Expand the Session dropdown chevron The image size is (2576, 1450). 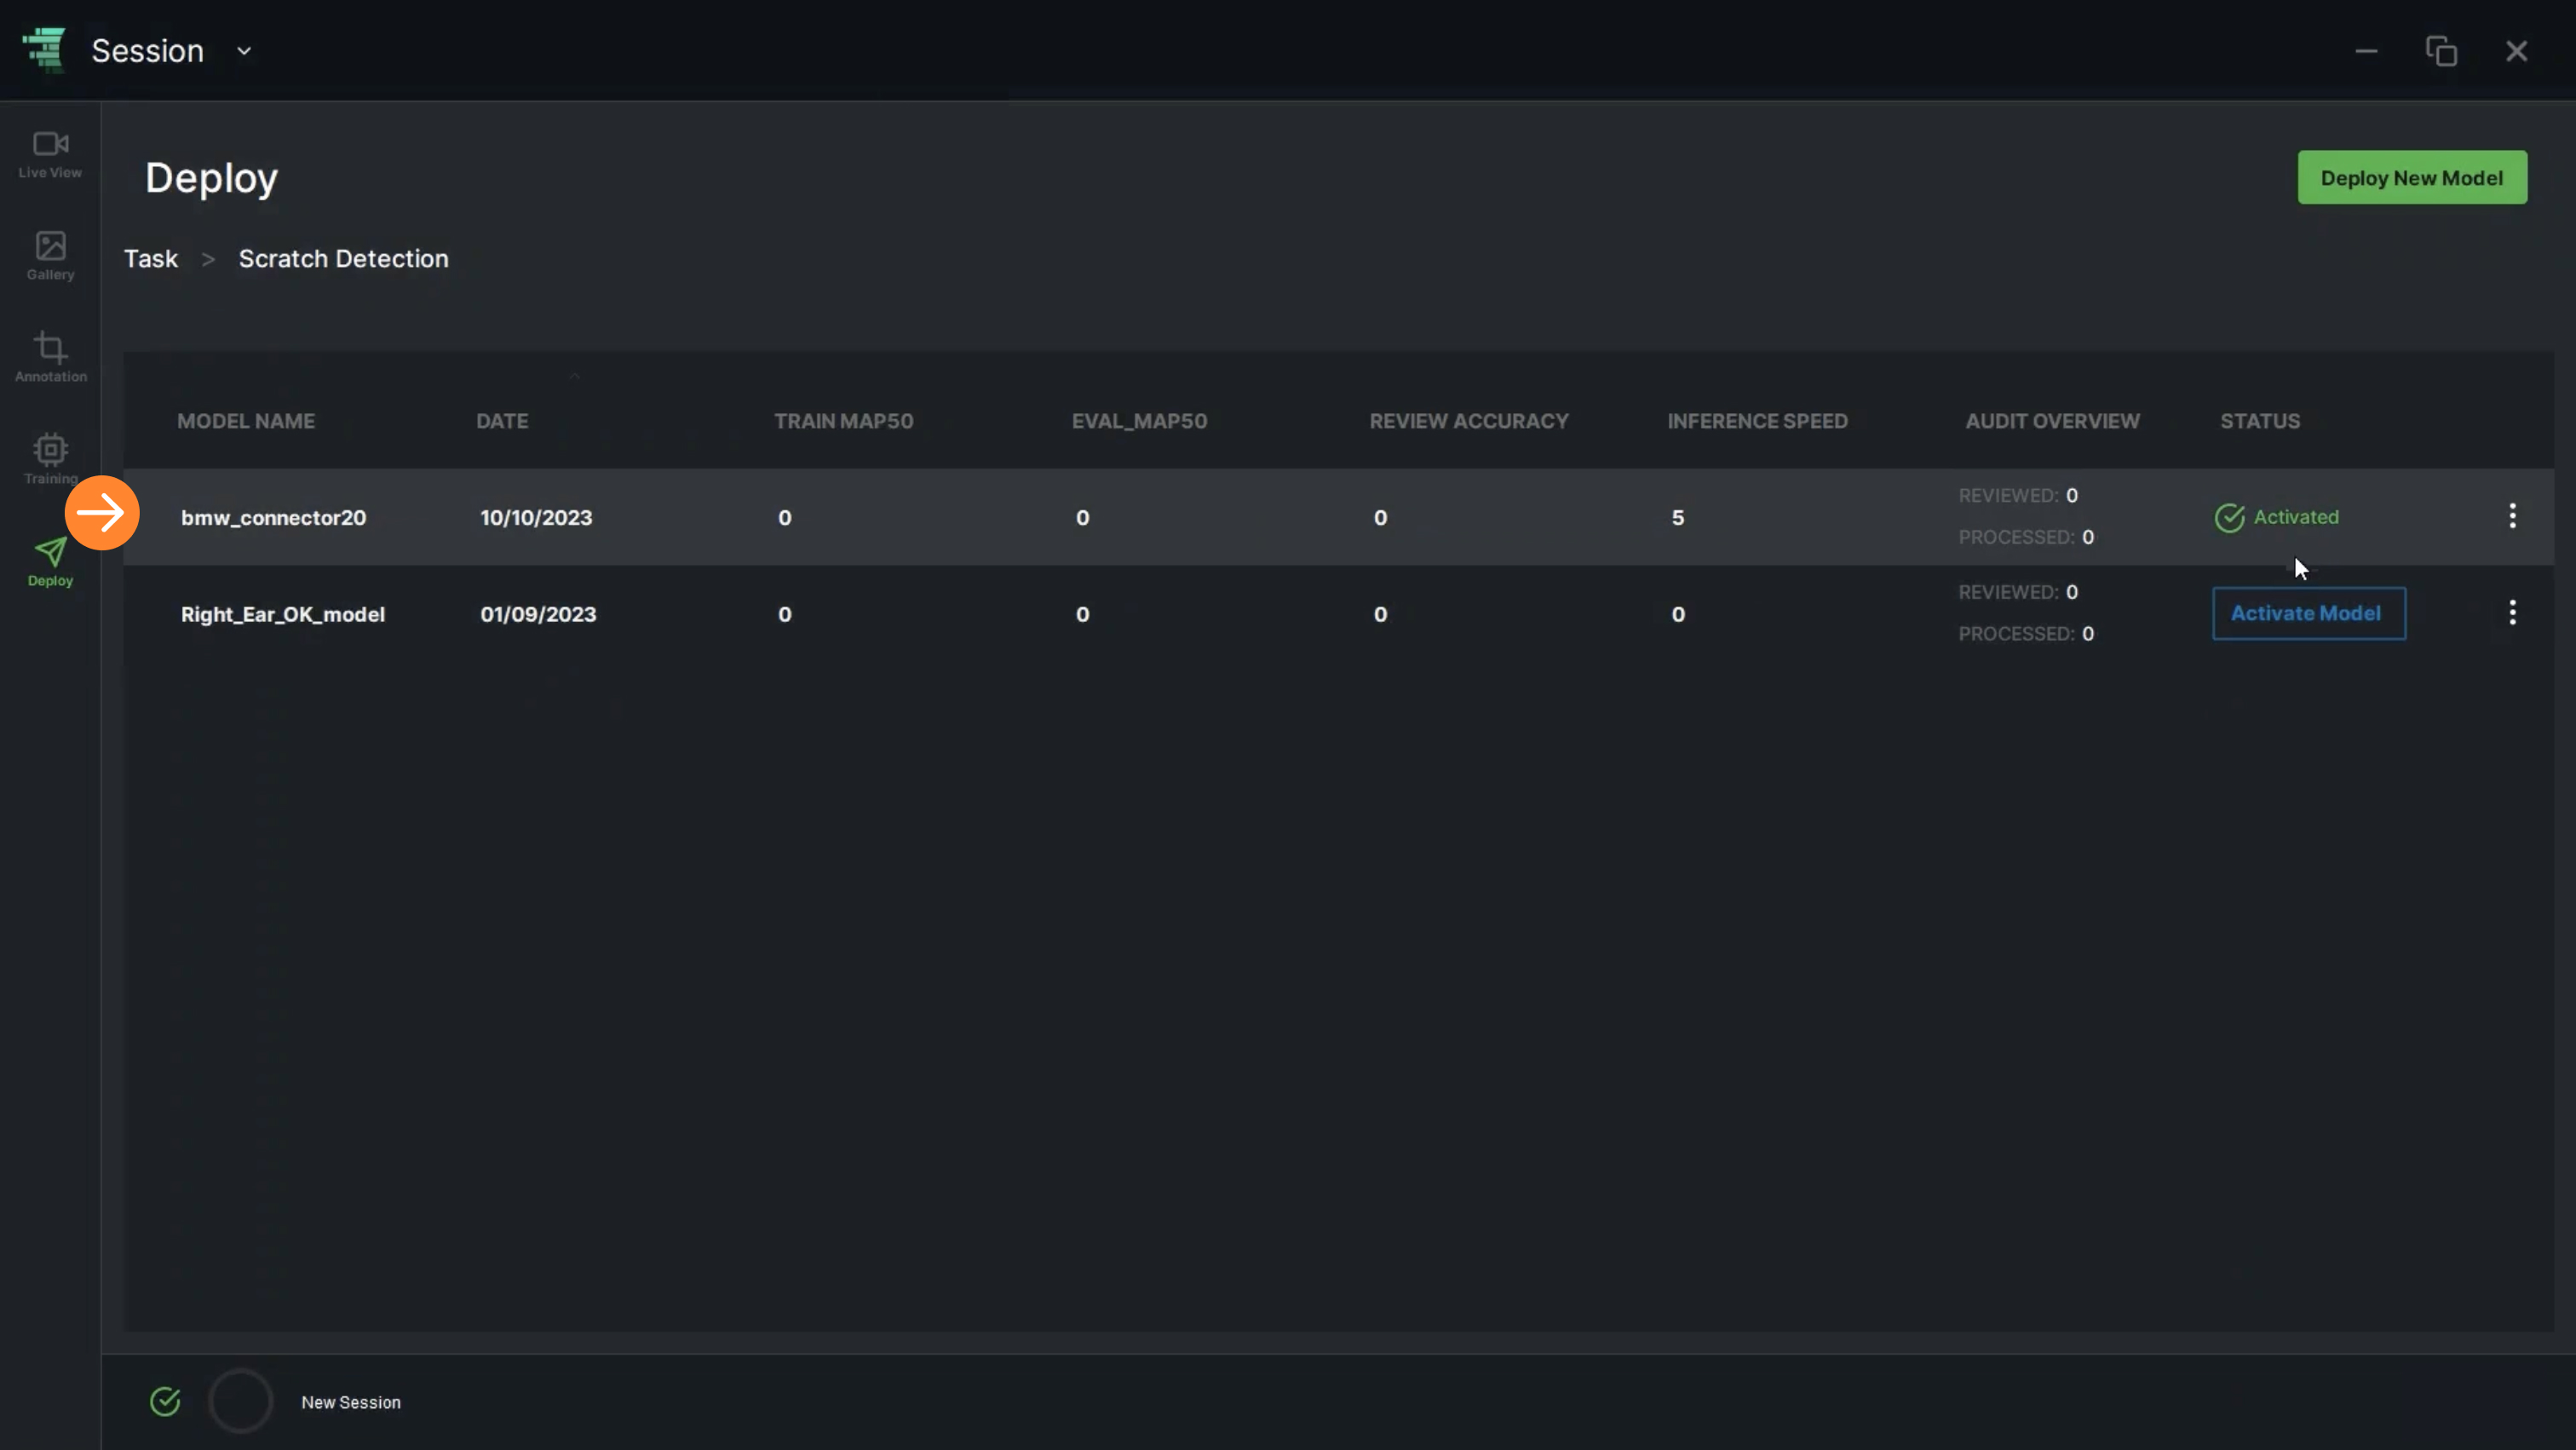[244, 51]
